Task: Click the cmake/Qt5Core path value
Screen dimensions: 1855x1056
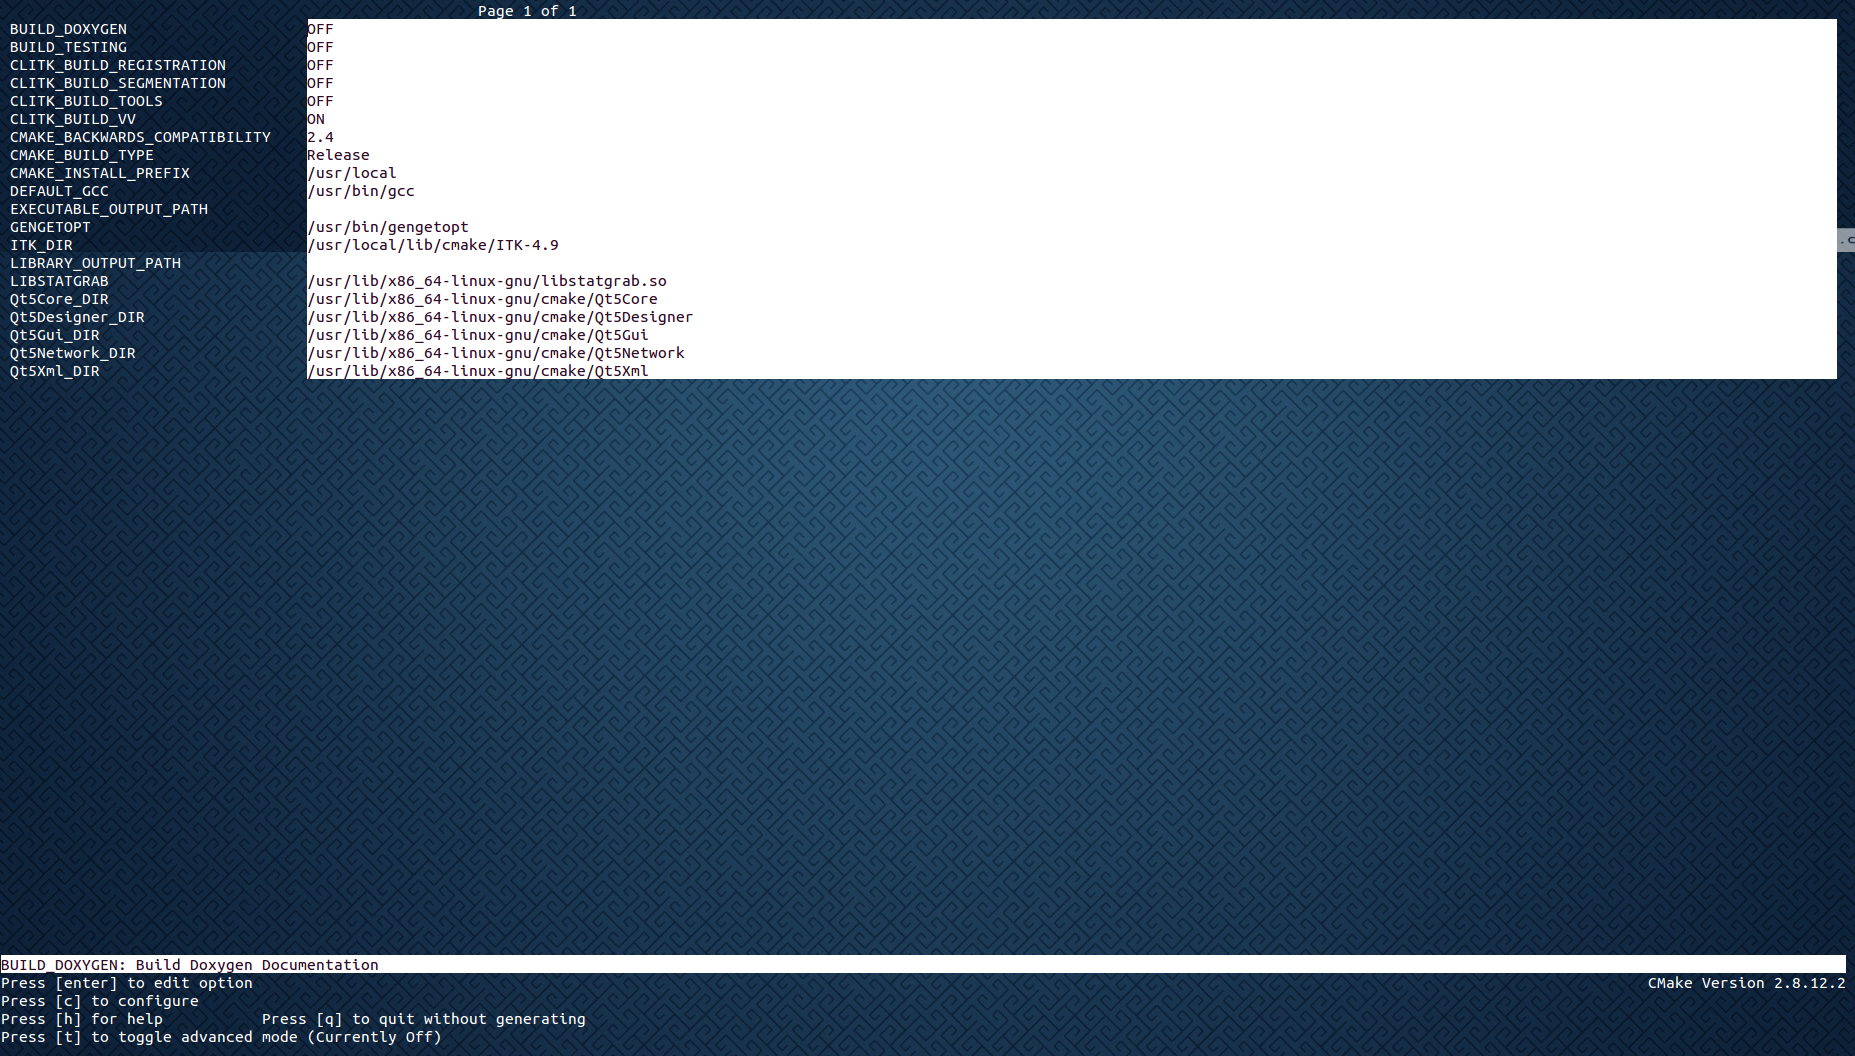Action: pos(482,299)
